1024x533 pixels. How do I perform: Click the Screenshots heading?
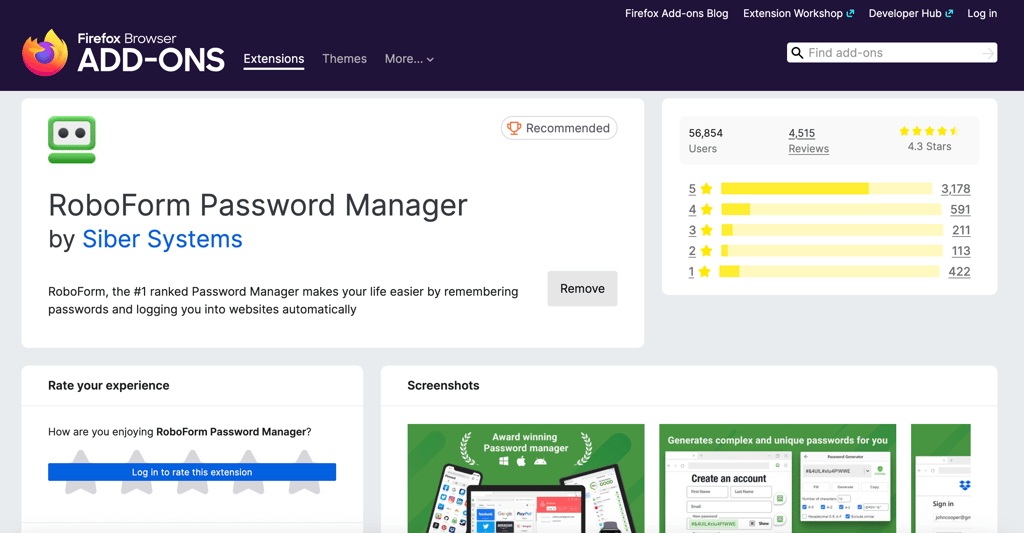[x=443, y=385]
